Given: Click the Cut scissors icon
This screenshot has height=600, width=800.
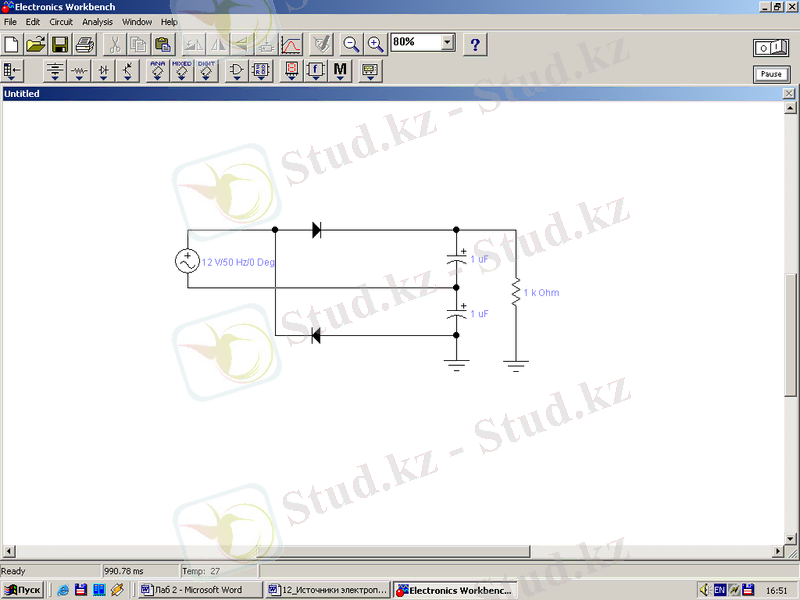Looking at the screenshot, I should pyautogui.click(x=114, y=44).
